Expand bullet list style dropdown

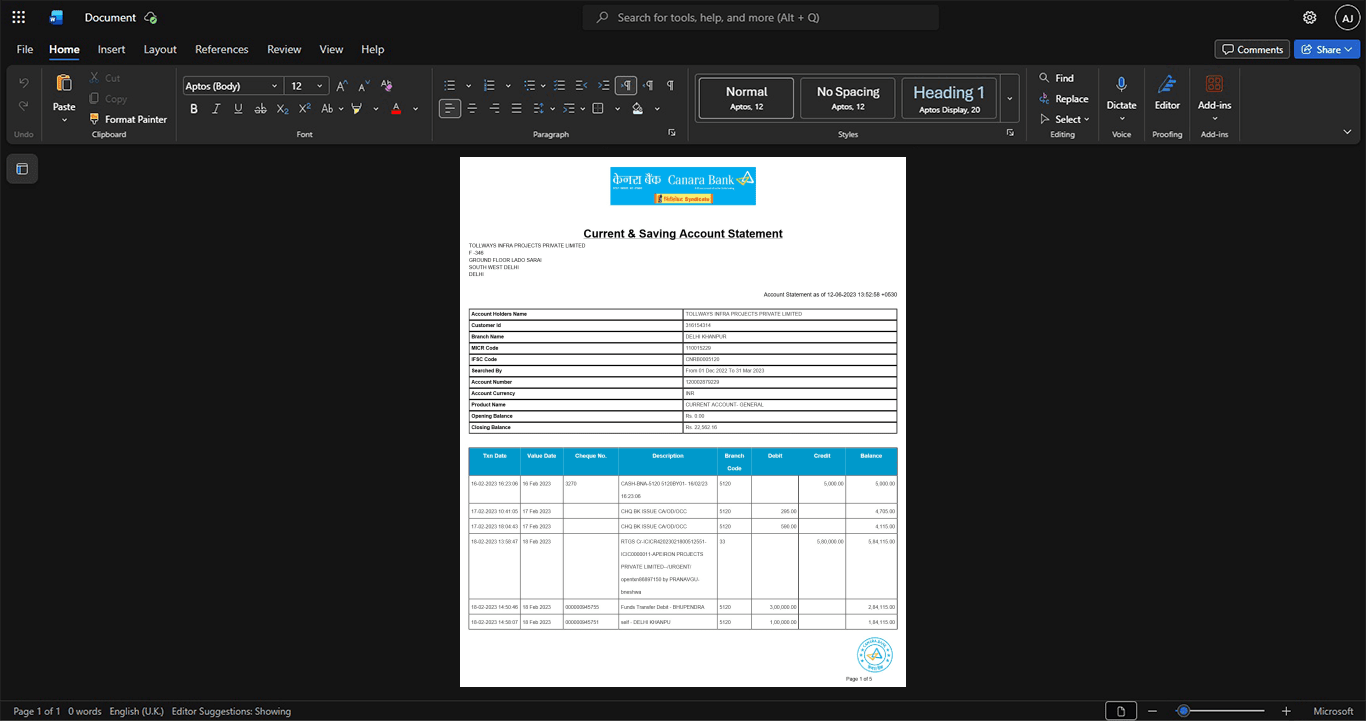pyautogui.click(x=468, y=86)
